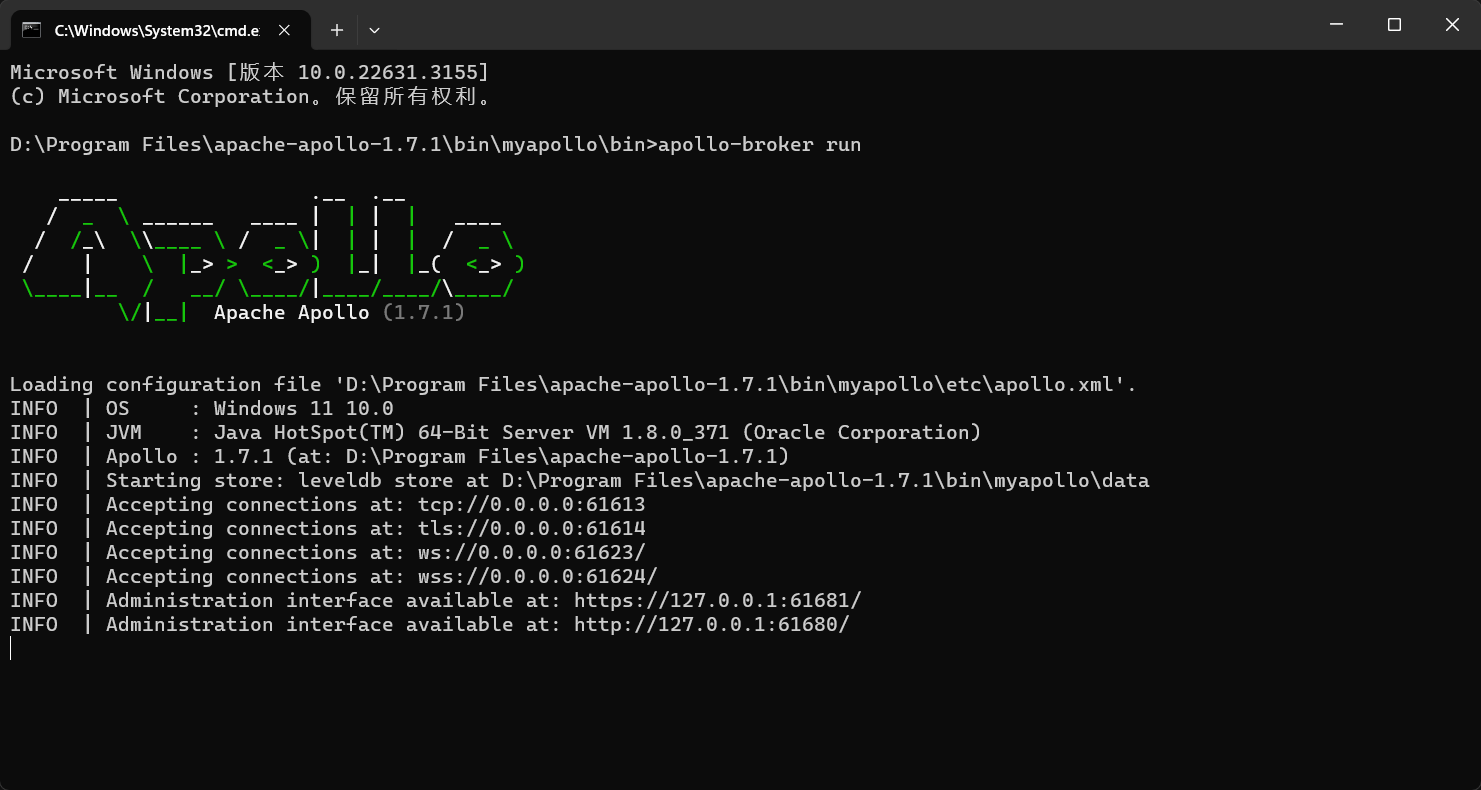Screen dimensions: 1481x790
Task: Maximize the terminal window
Action: [x=1394, y=25]
